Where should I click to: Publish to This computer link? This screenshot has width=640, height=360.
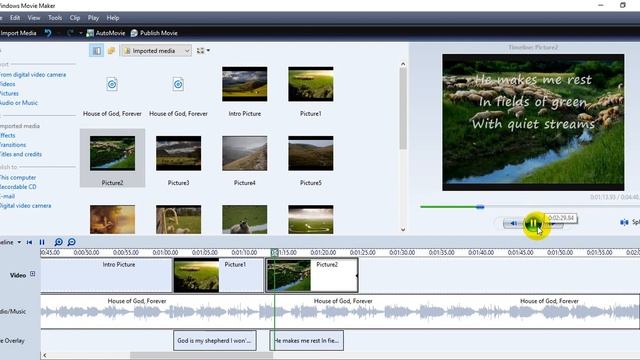18,178
